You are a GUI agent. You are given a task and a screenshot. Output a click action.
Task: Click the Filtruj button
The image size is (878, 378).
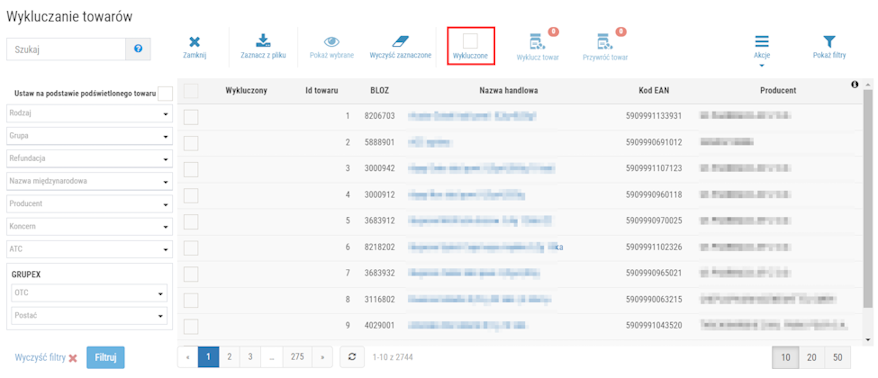click(105, 358)
